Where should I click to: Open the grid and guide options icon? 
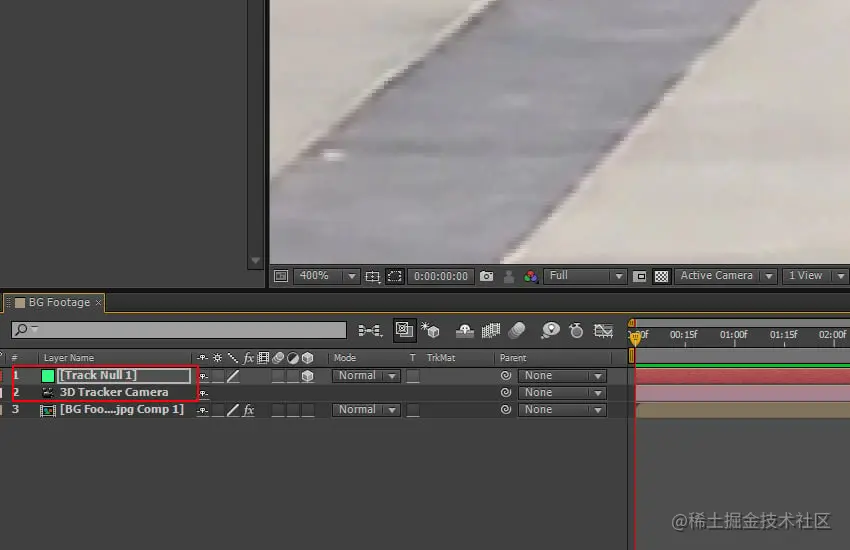point(372,276)
